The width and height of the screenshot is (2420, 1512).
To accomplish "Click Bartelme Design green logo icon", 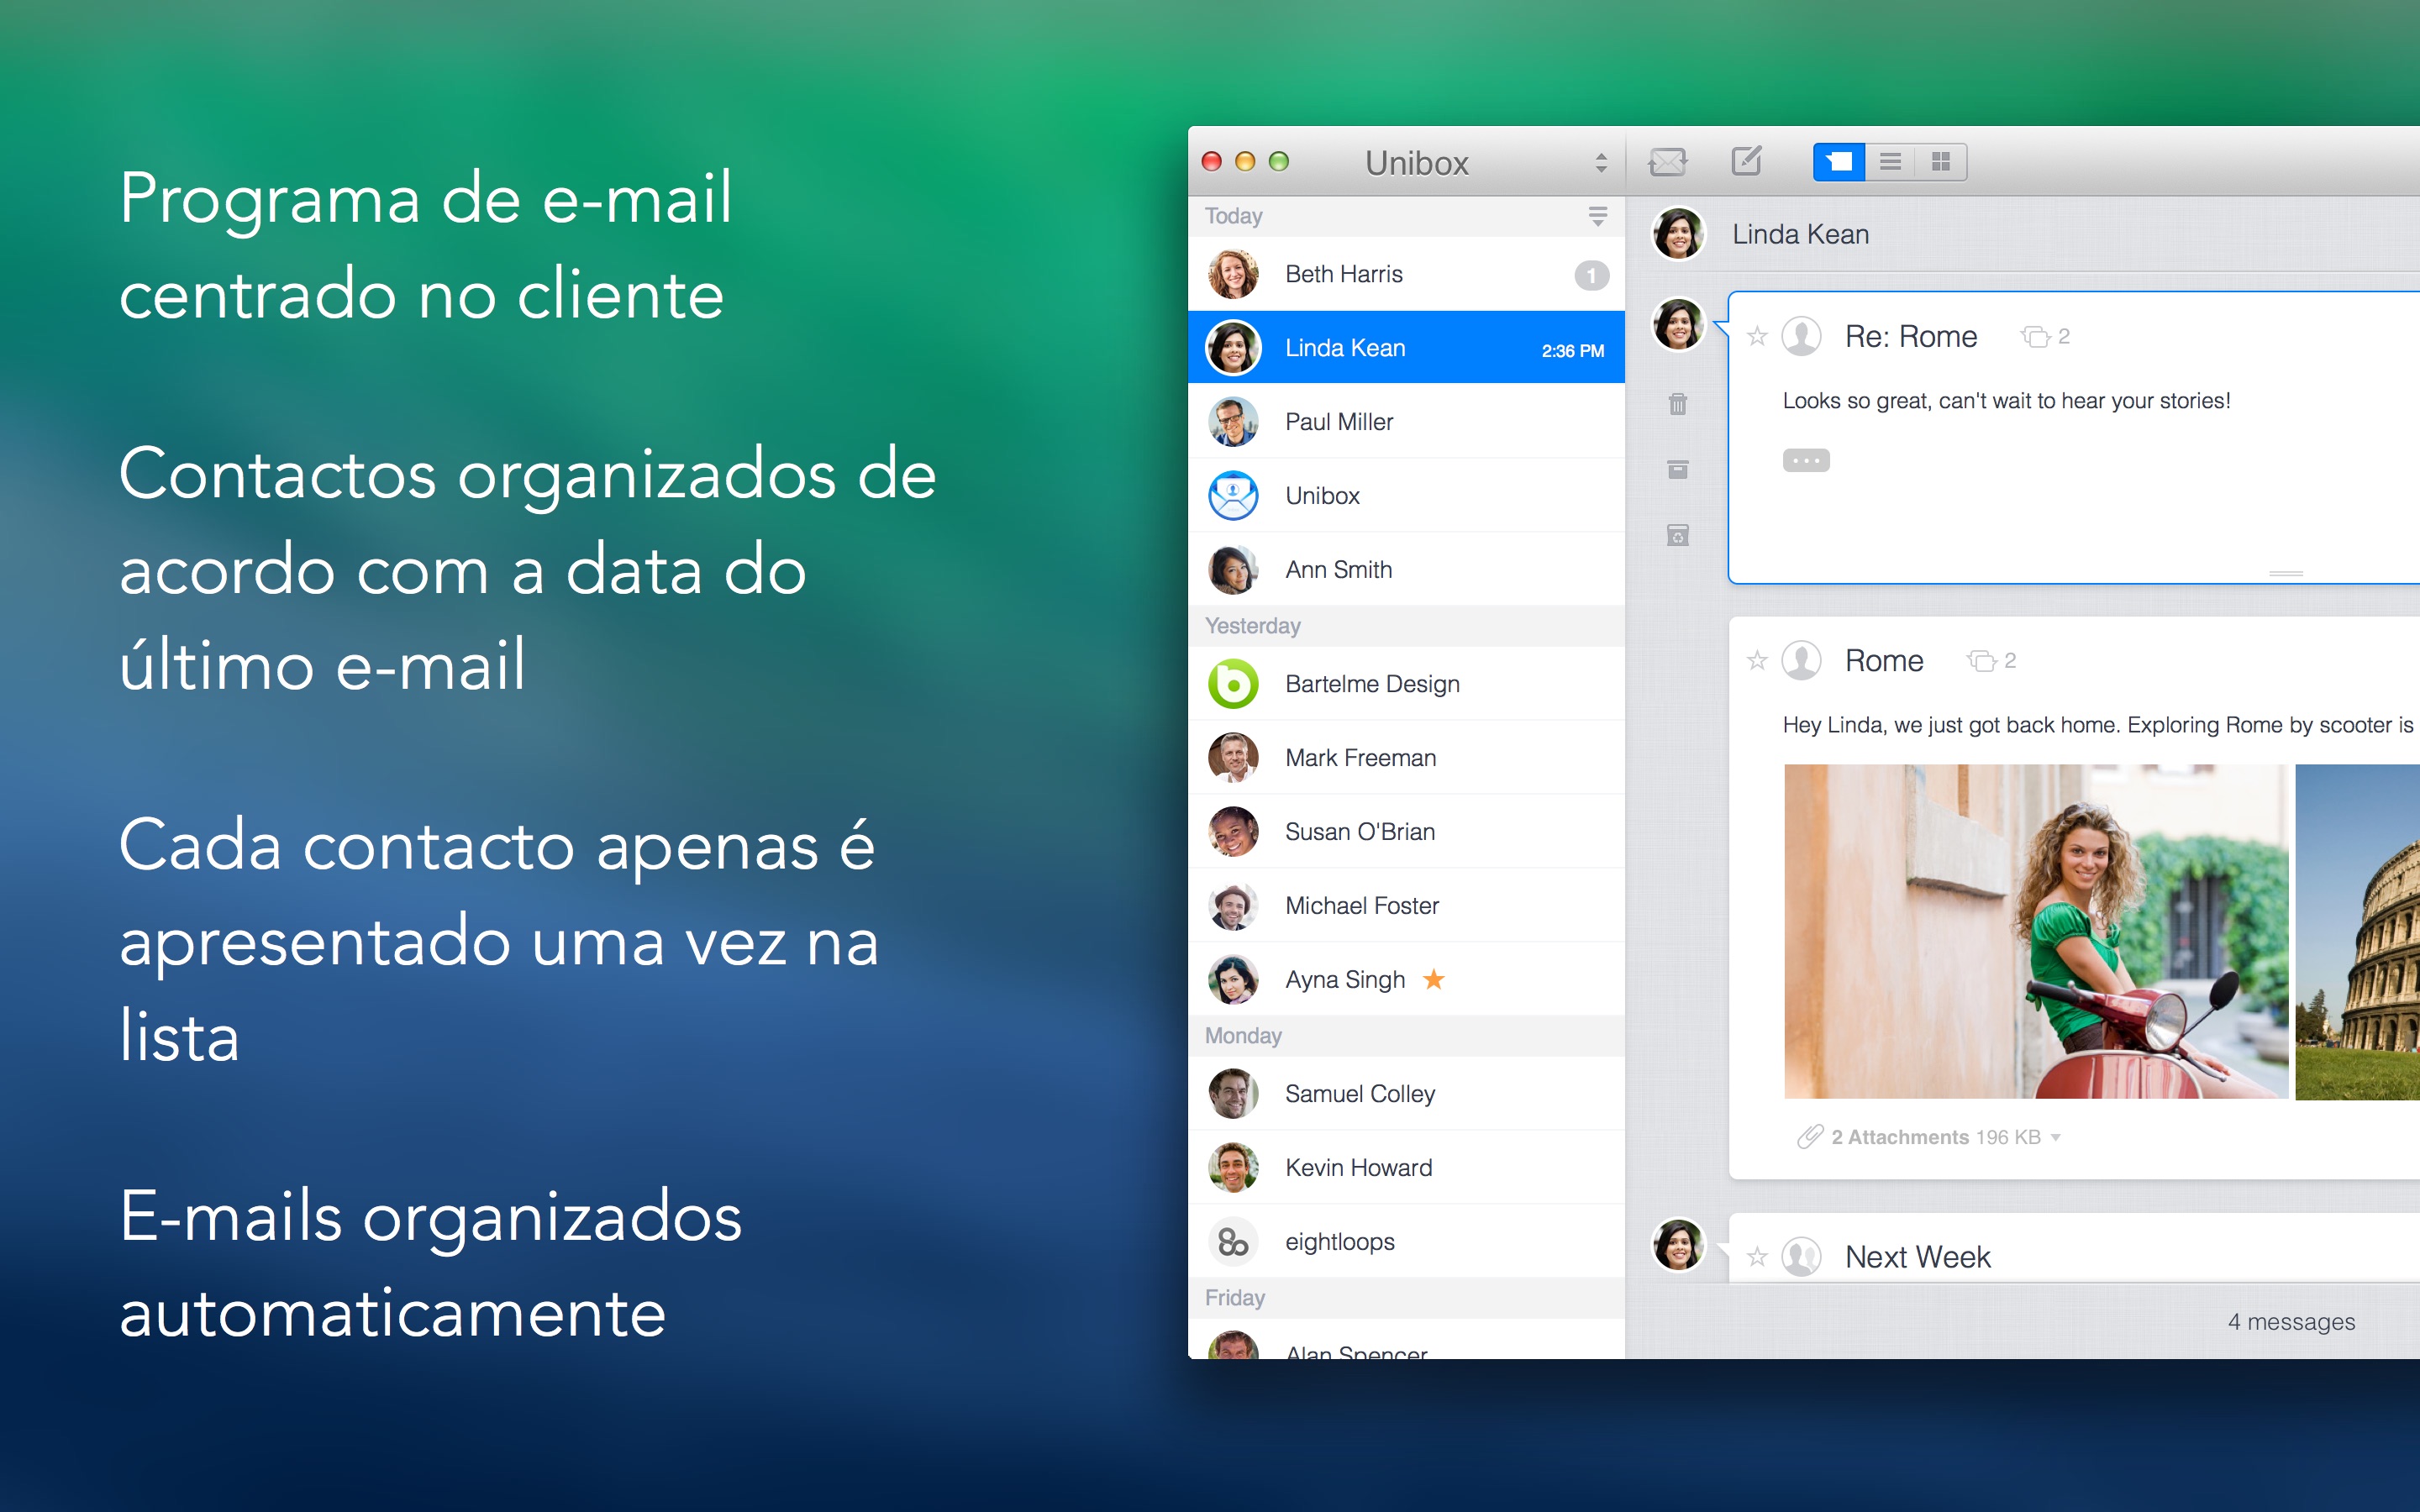I will [x=1233, y=684].
